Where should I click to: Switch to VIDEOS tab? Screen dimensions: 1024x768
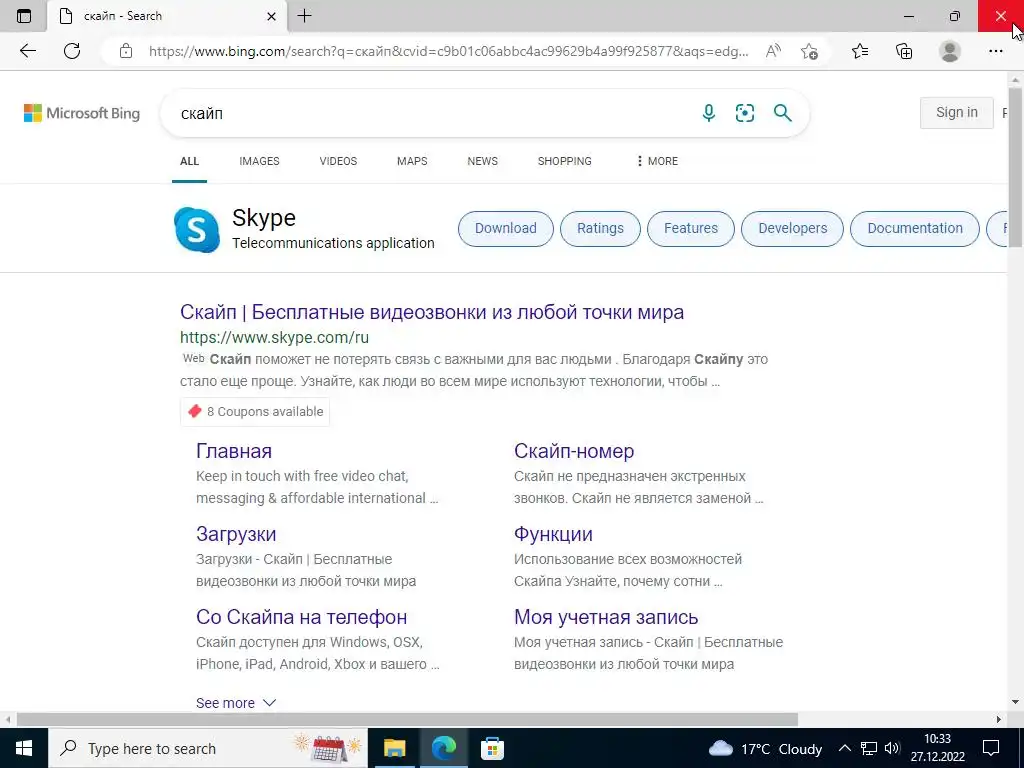(338, 161)
